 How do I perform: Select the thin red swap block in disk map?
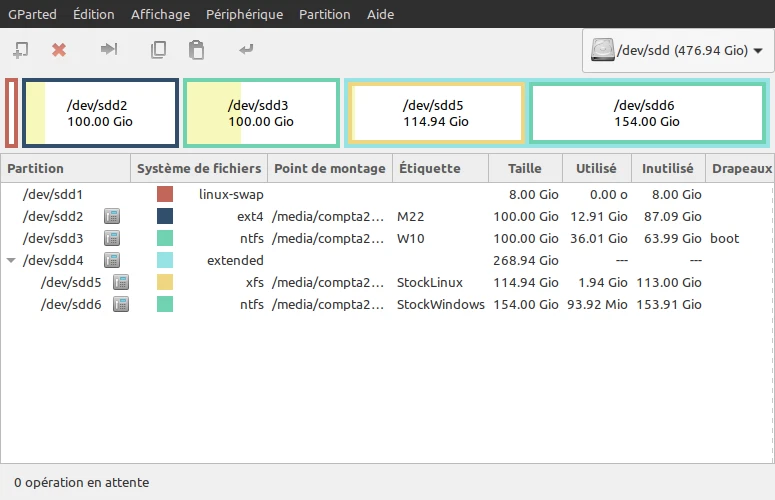point(11,113)
